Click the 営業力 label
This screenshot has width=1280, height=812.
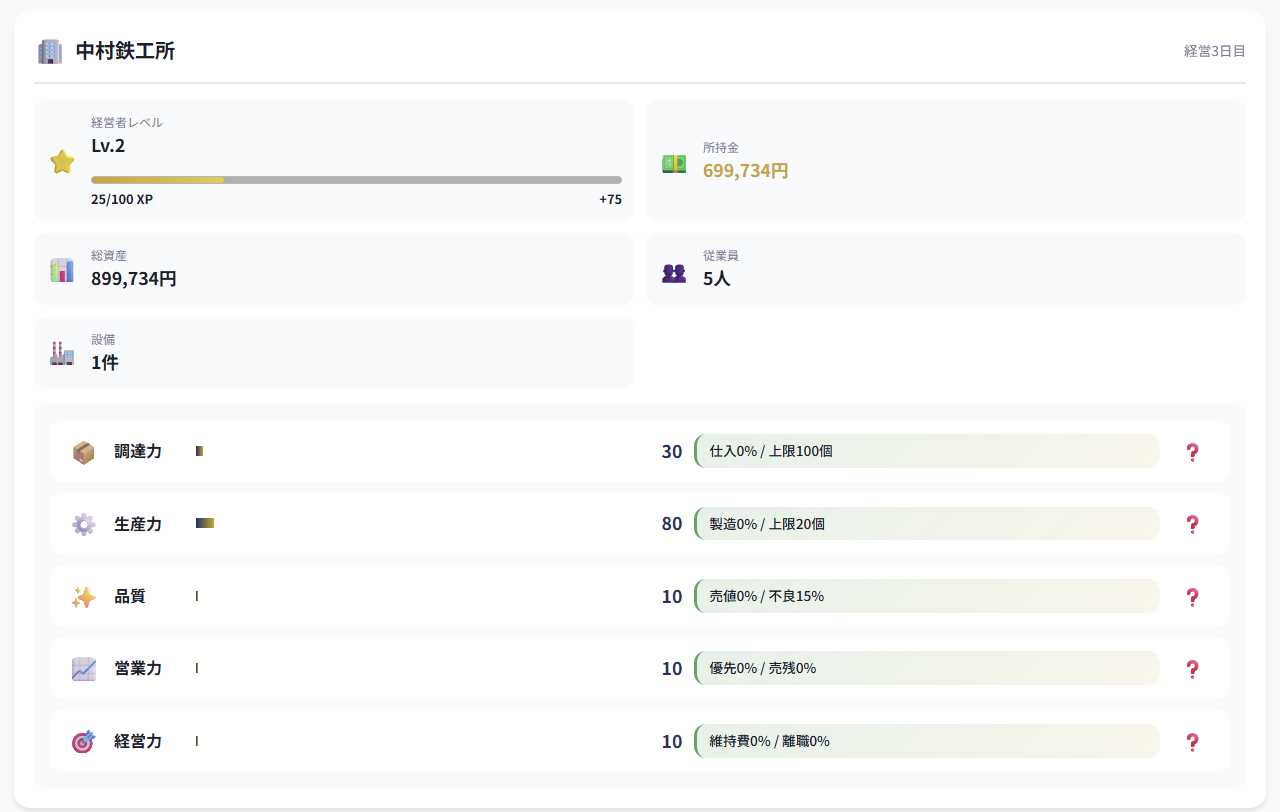[x=138, y=668]
